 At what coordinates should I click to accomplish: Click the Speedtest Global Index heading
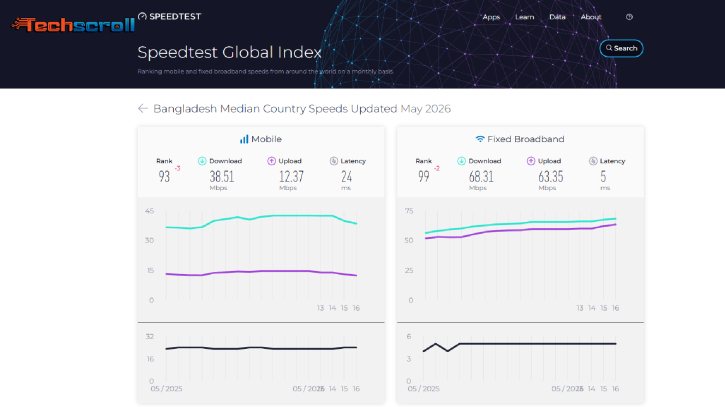[x=229, y=52]
